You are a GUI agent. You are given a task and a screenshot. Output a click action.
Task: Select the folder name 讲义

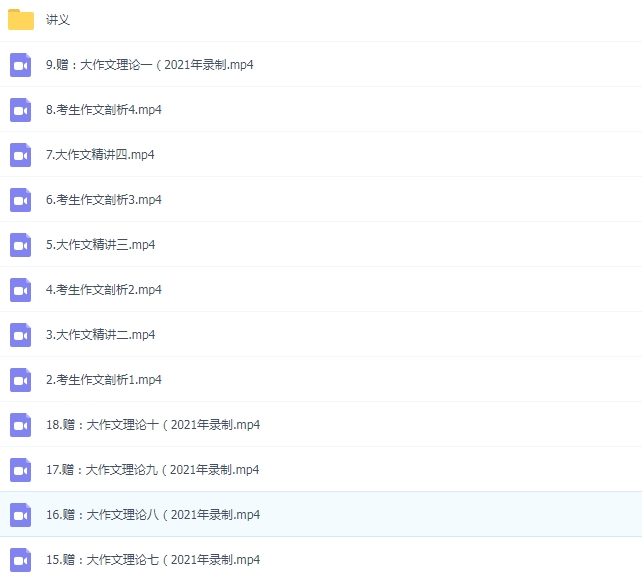tap(58, 20)
